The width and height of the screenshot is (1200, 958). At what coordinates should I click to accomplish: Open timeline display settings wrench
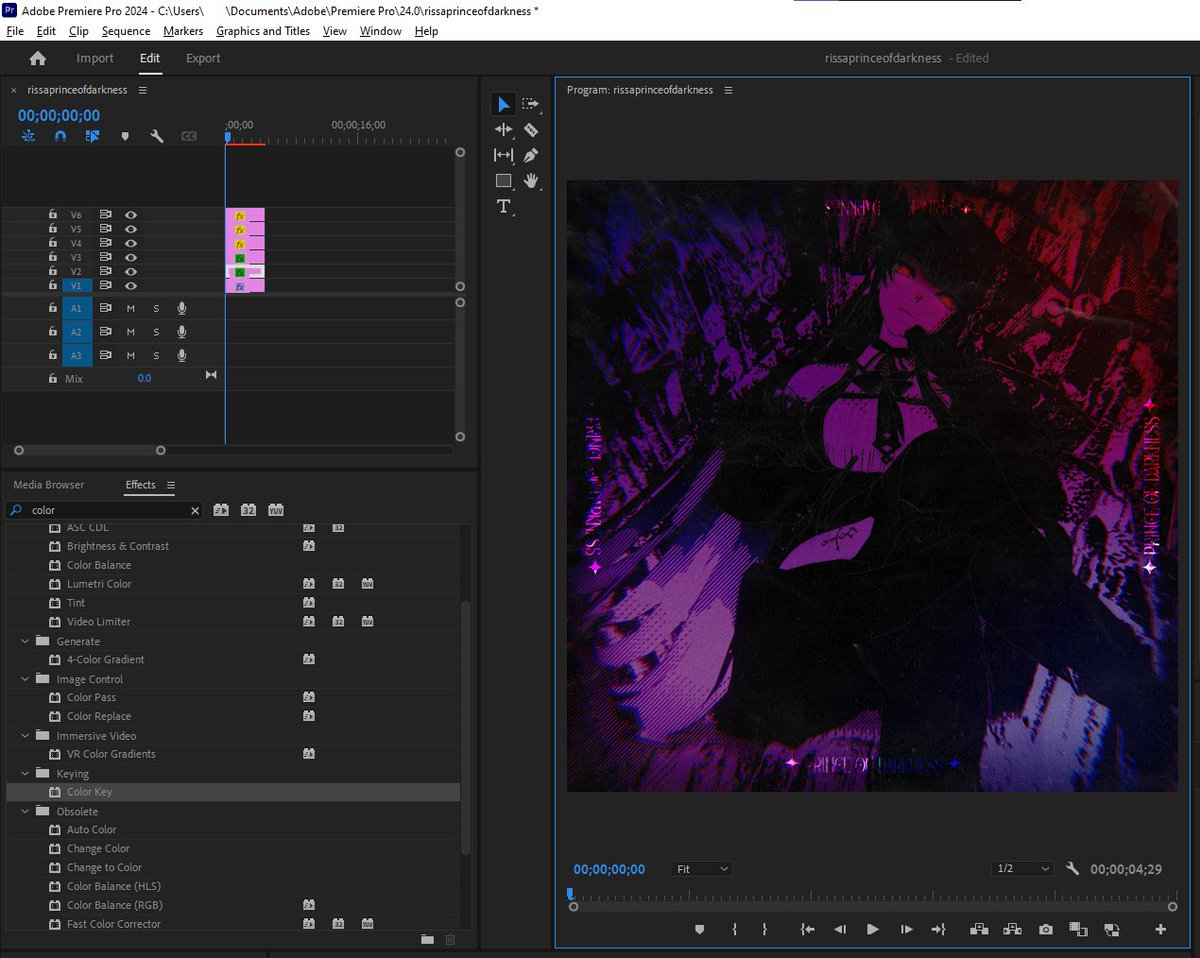[157, 136]
